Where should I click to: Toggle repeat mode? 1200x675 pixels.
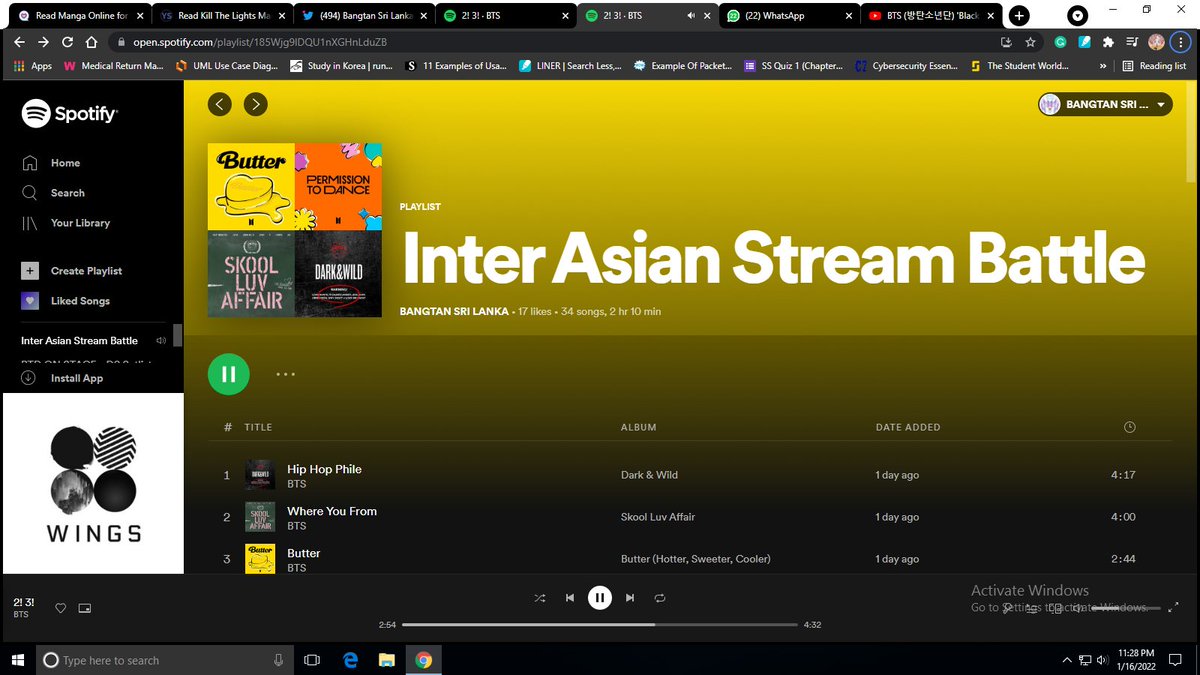pos(660,598)
